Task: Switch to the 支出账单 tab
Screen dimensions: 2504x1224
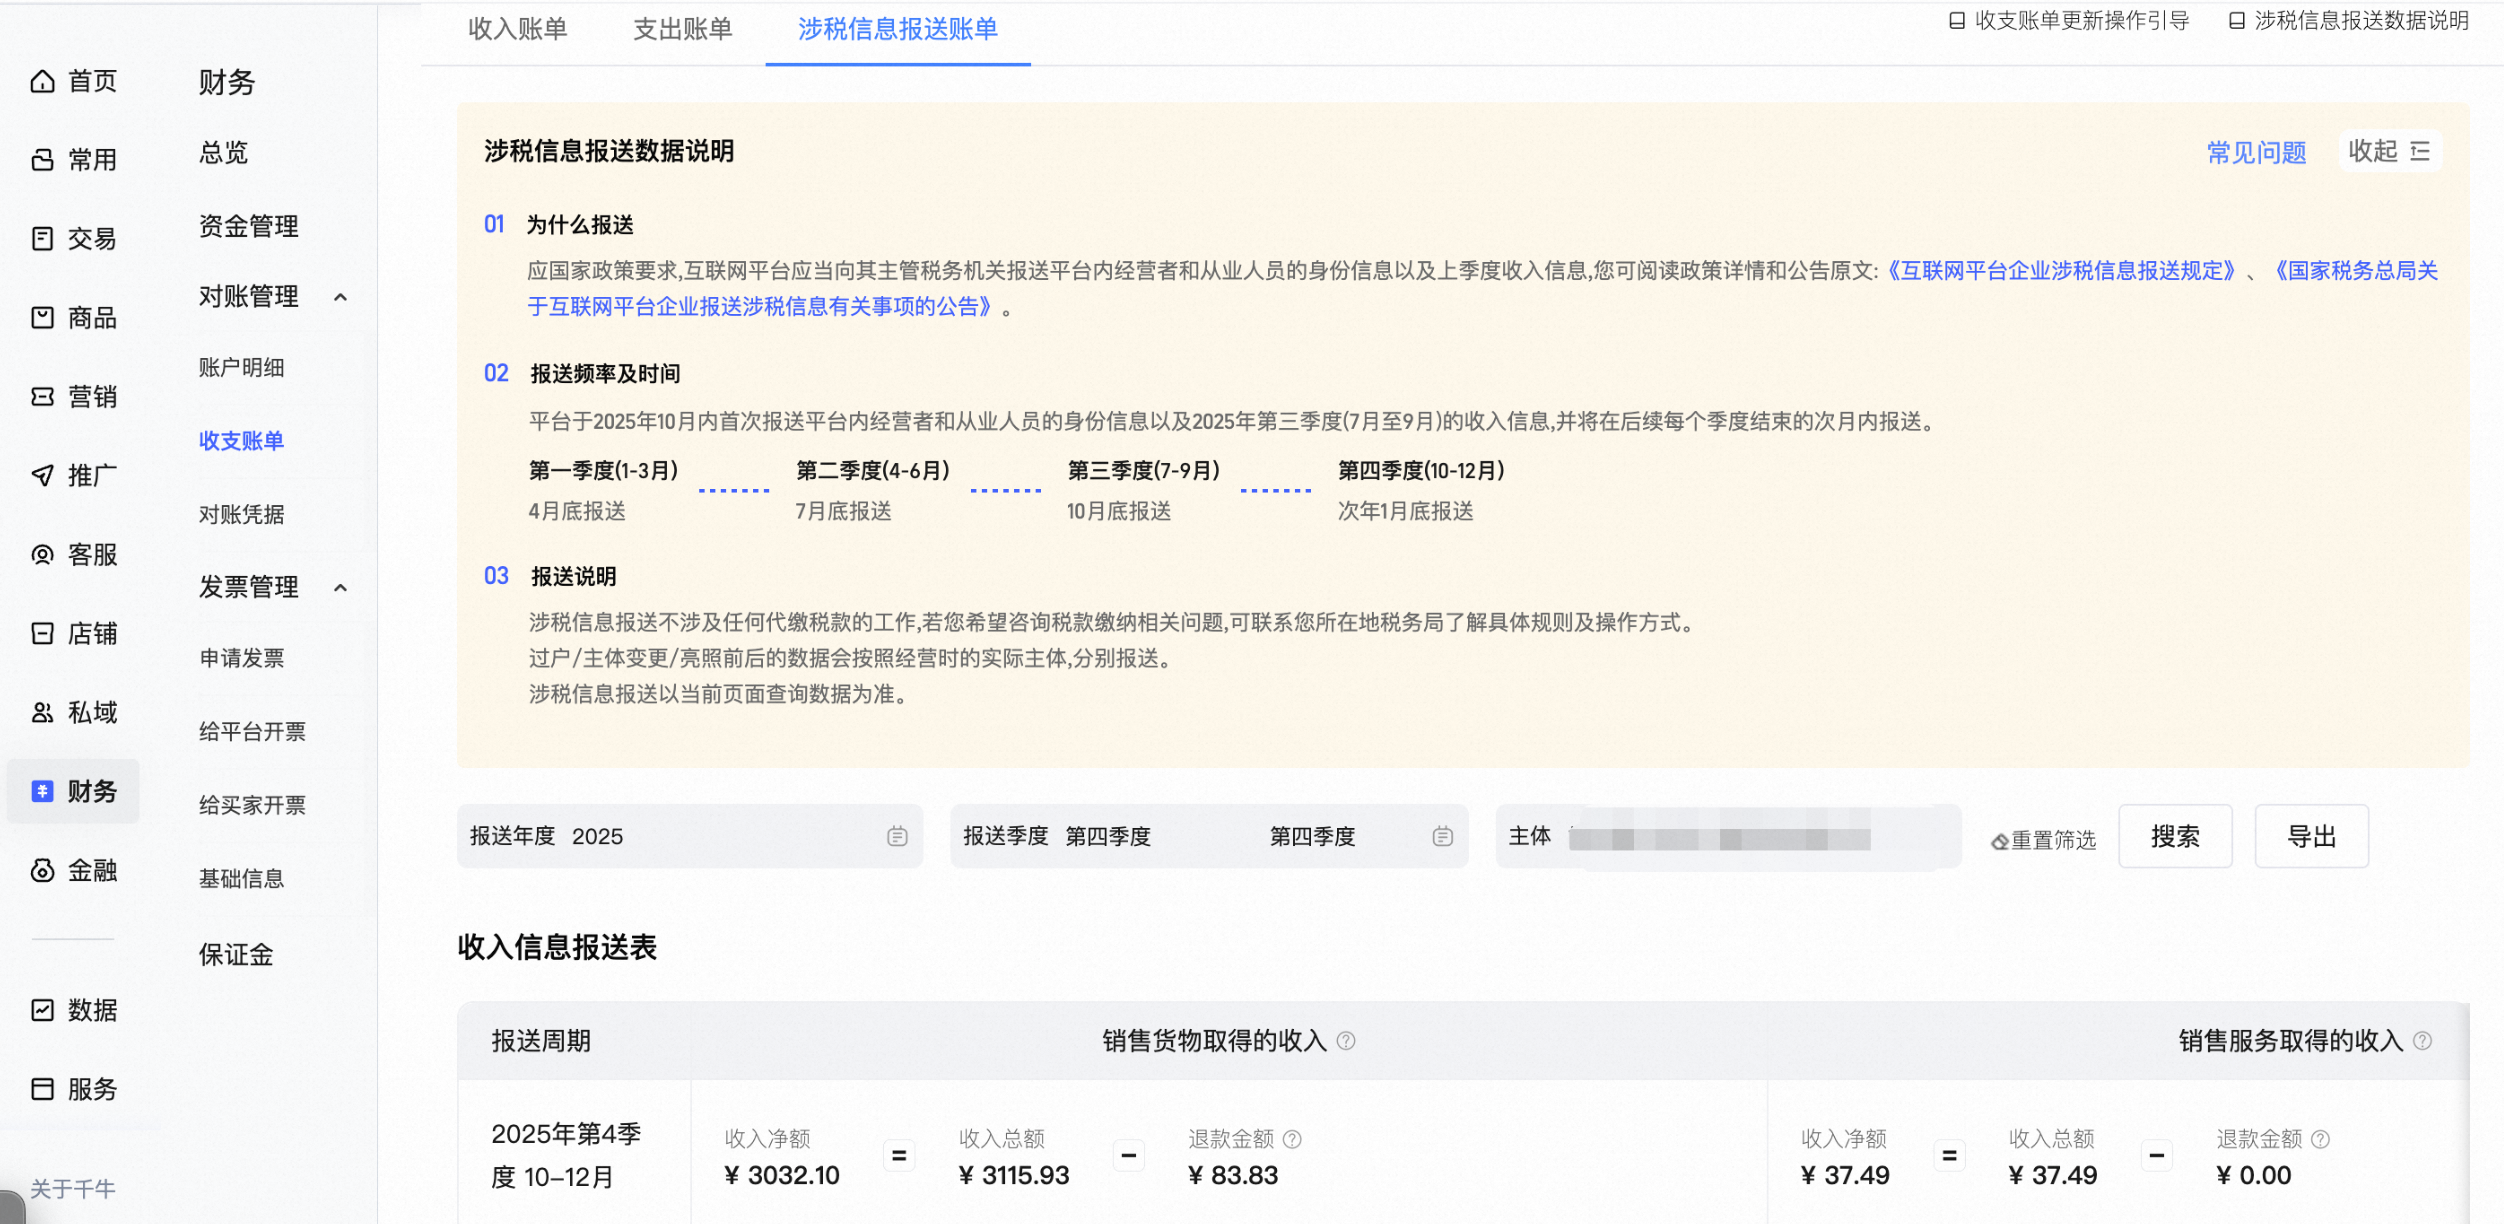Action: pyautogui.click(x=683, y=29)
